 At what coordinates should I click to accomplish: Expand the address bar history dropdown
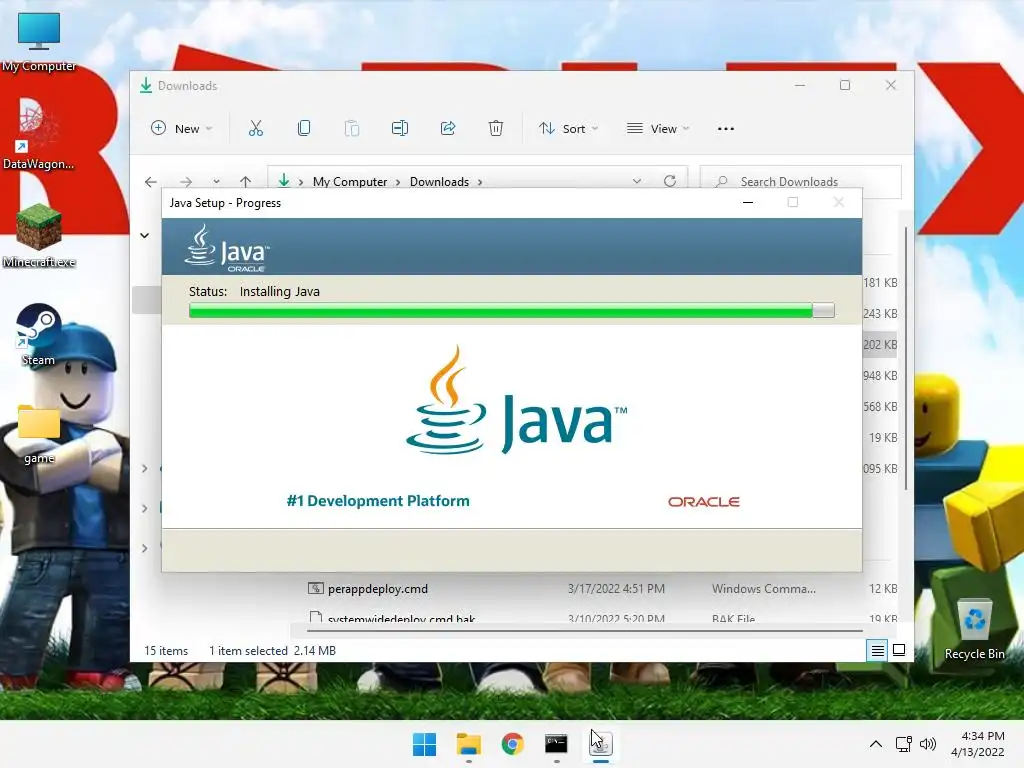pos(637,182)
